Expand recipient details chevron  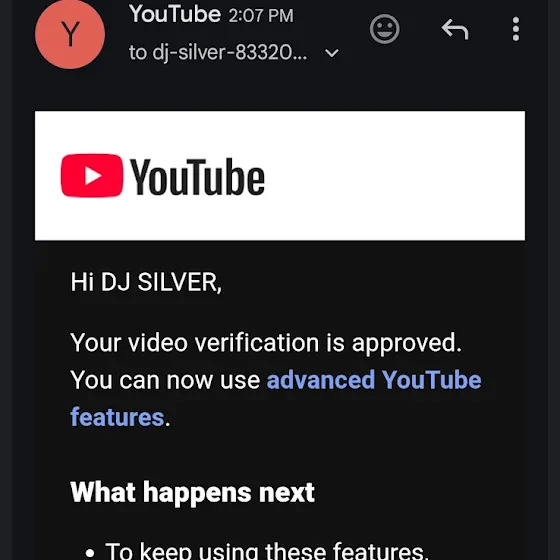(331, 53)
